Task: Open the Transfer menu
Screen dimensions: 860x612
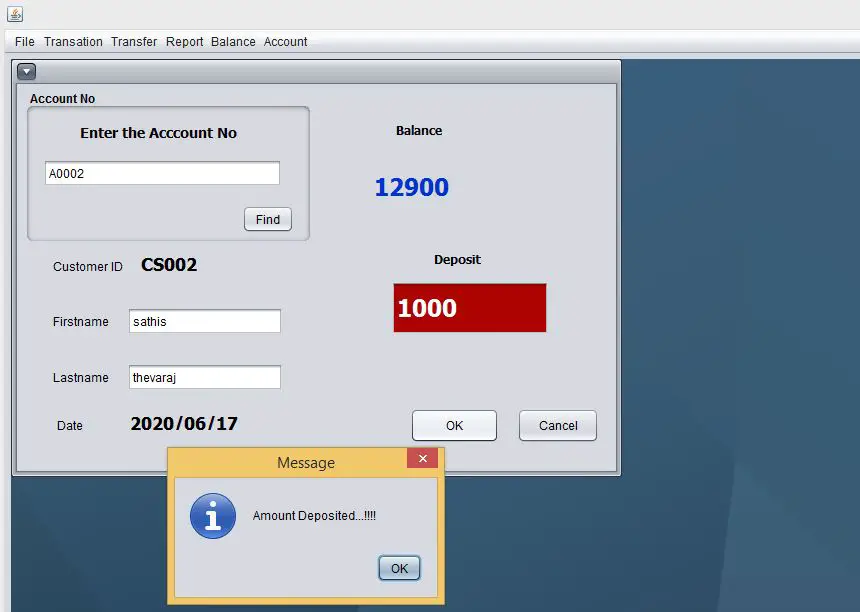Action: (x=134, y=42)
